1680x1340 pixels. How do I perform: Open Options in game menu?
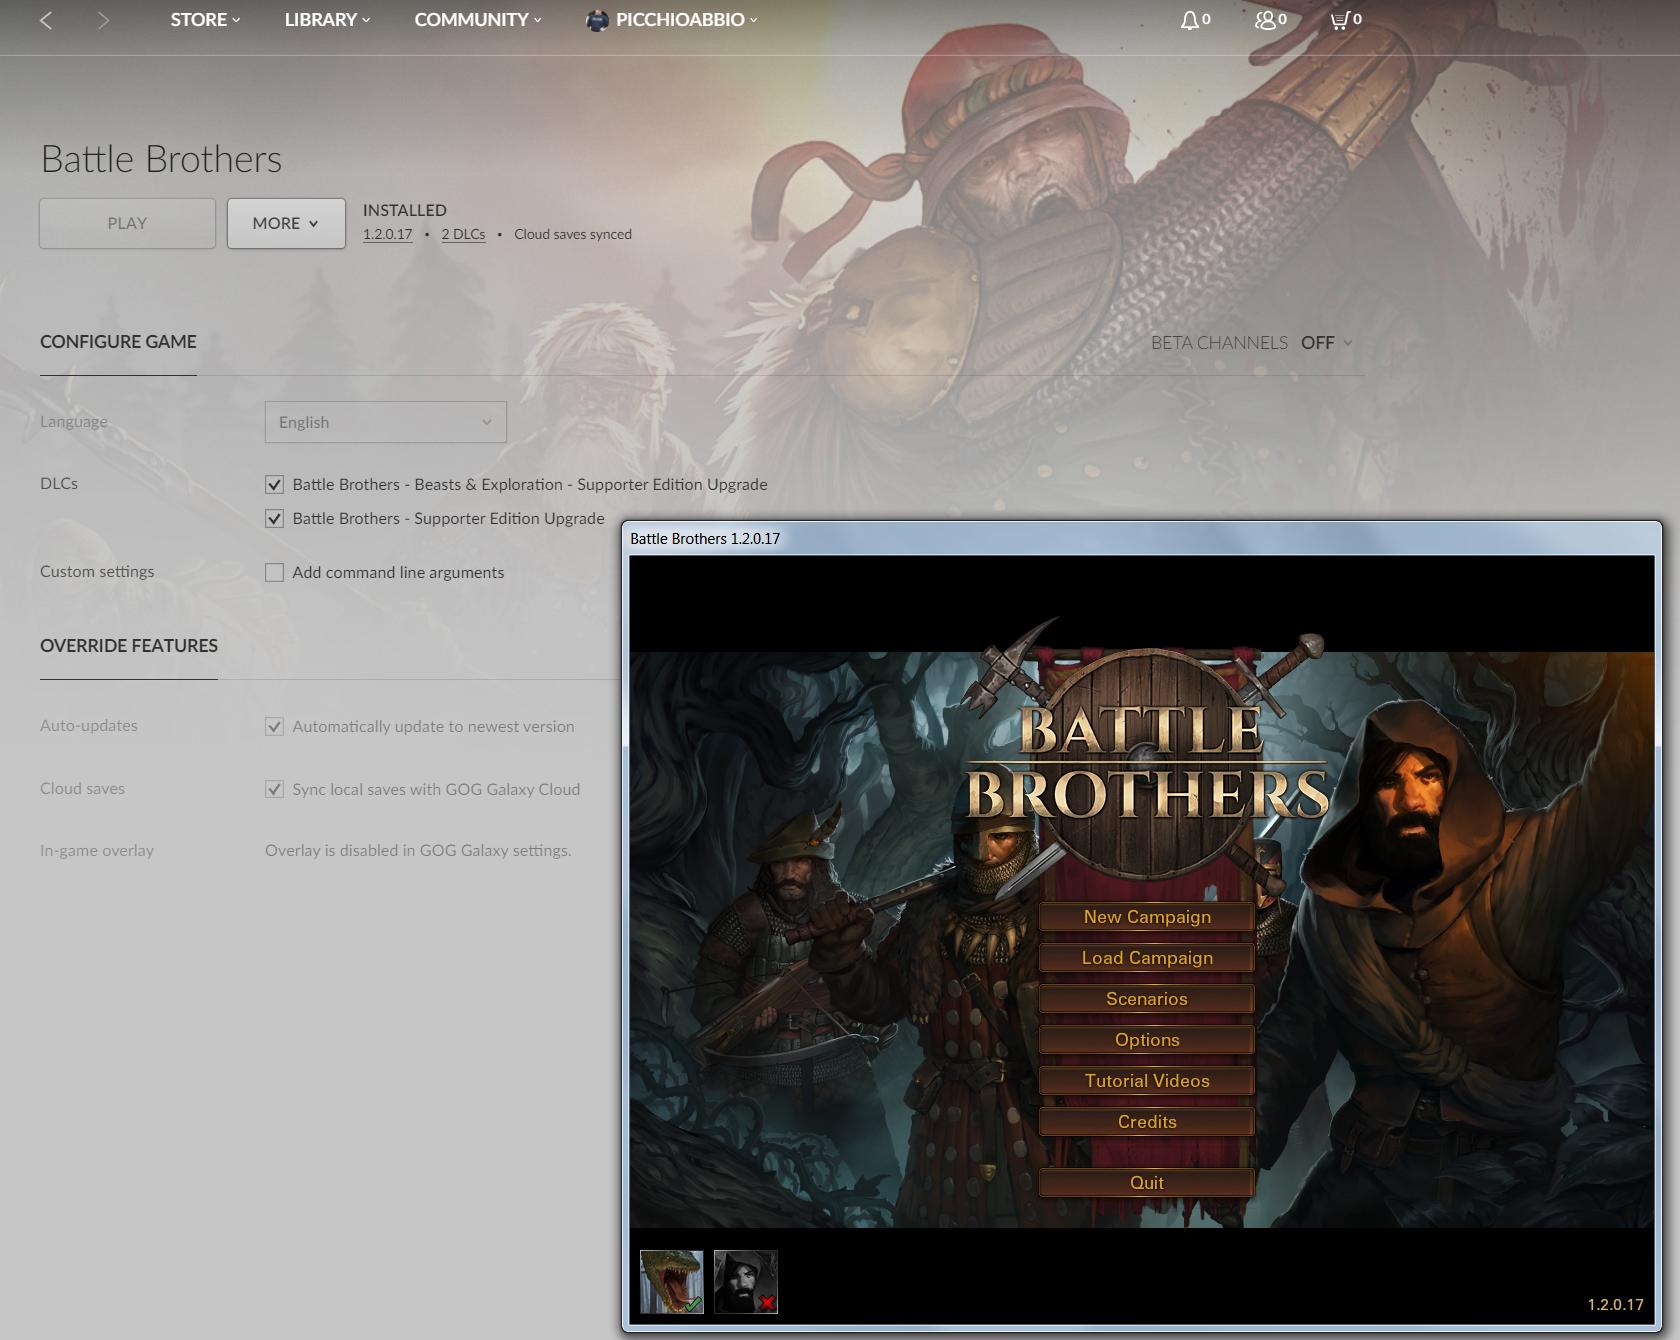click(x=1147, y=1040)
